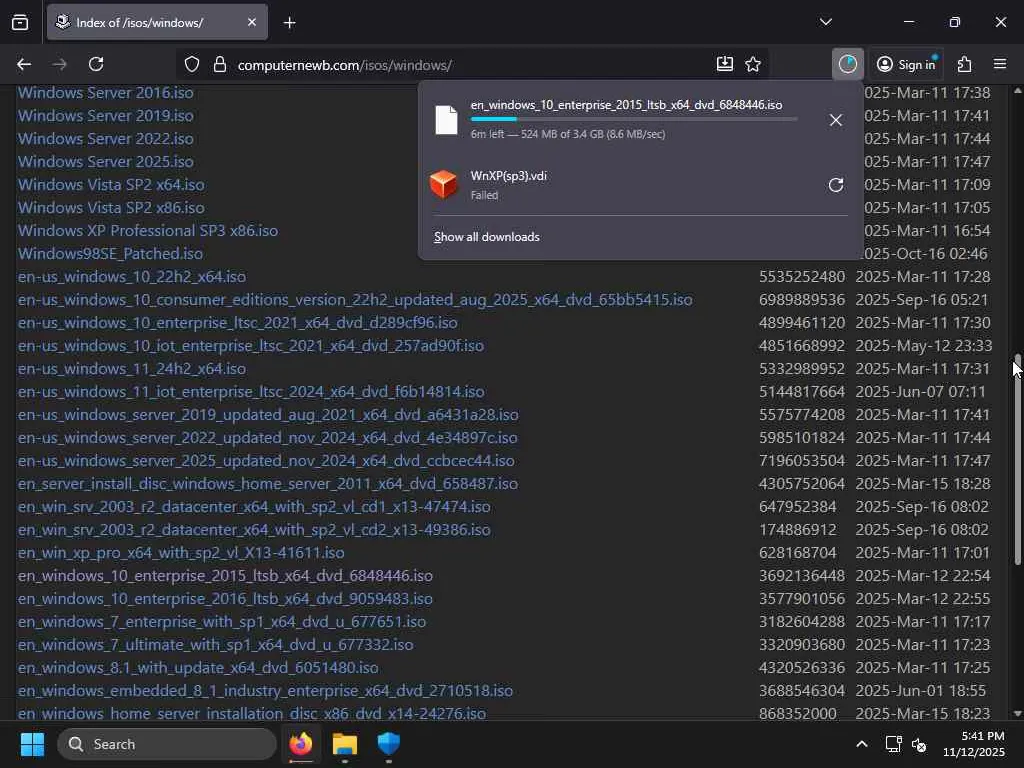Click the file size 5535252480

coord(801,277)
